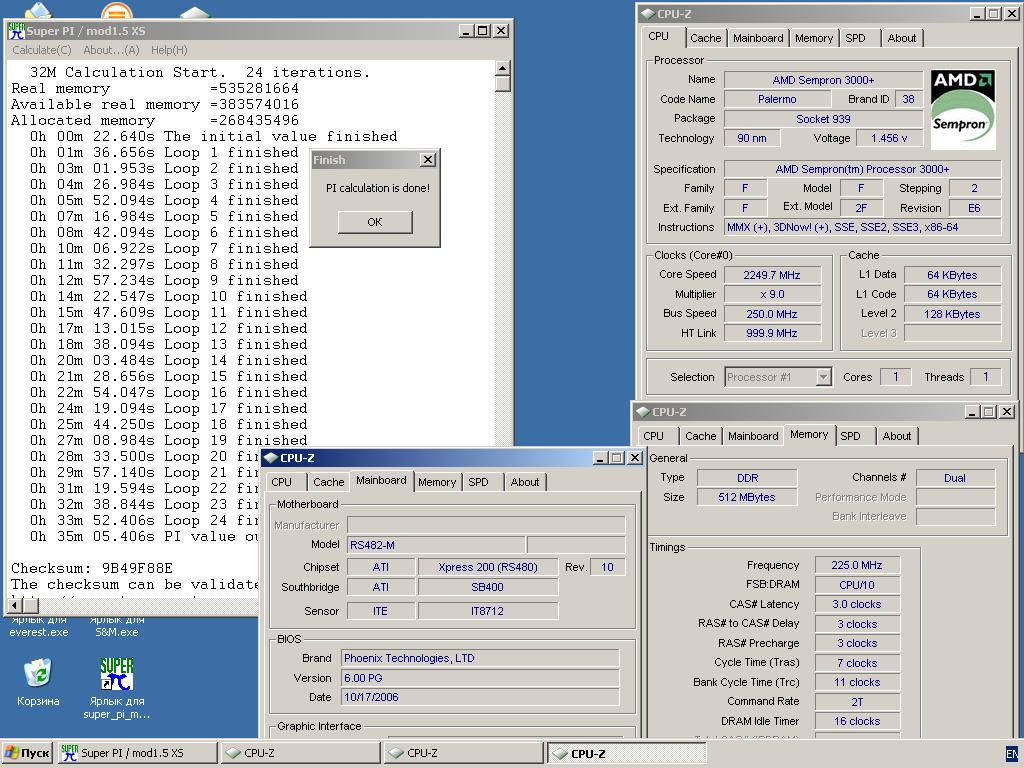Click the Bus Speed value 250.0 MHz
Viewport: 1024px width, 768px height.
click(772, 313)
